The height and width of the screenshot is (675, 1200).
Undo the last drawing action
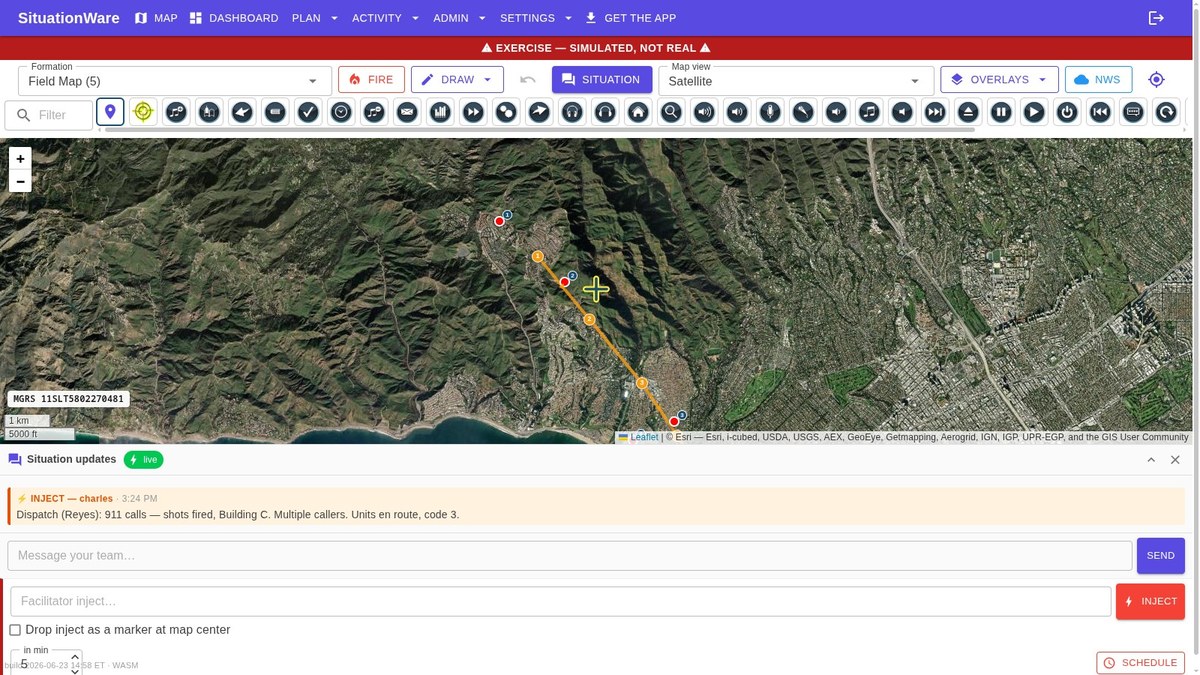[x=528, y=80]
